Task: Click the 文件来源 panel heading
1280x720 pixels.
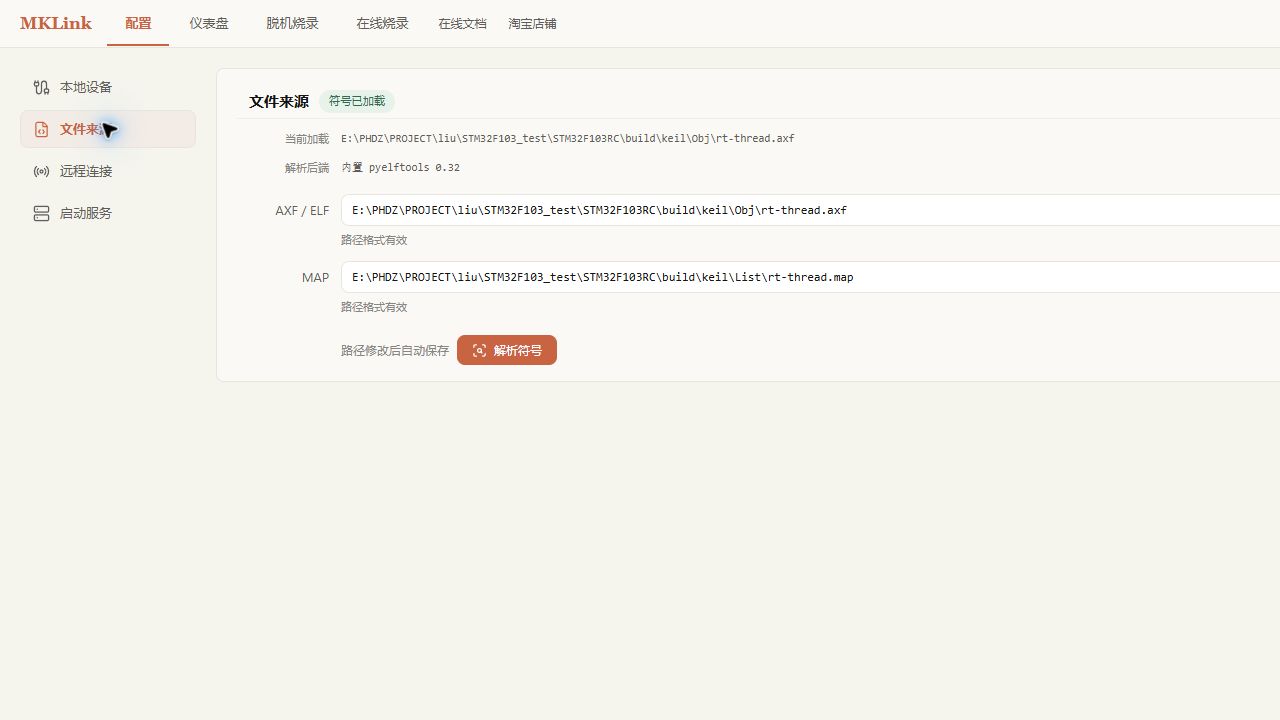Action: coord(279,101)
